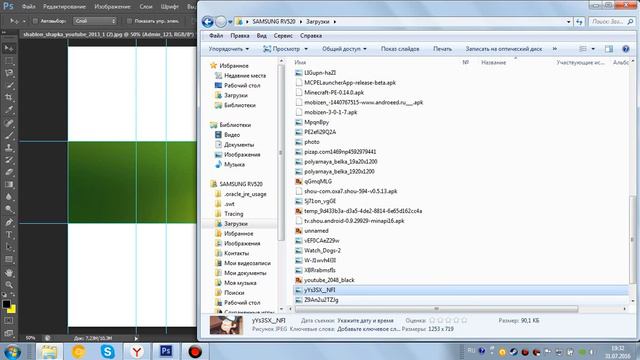Select the Rectangular Marquee tool
Screen dimensions: 640x360
pyautogui.click(x=9, y=61)
